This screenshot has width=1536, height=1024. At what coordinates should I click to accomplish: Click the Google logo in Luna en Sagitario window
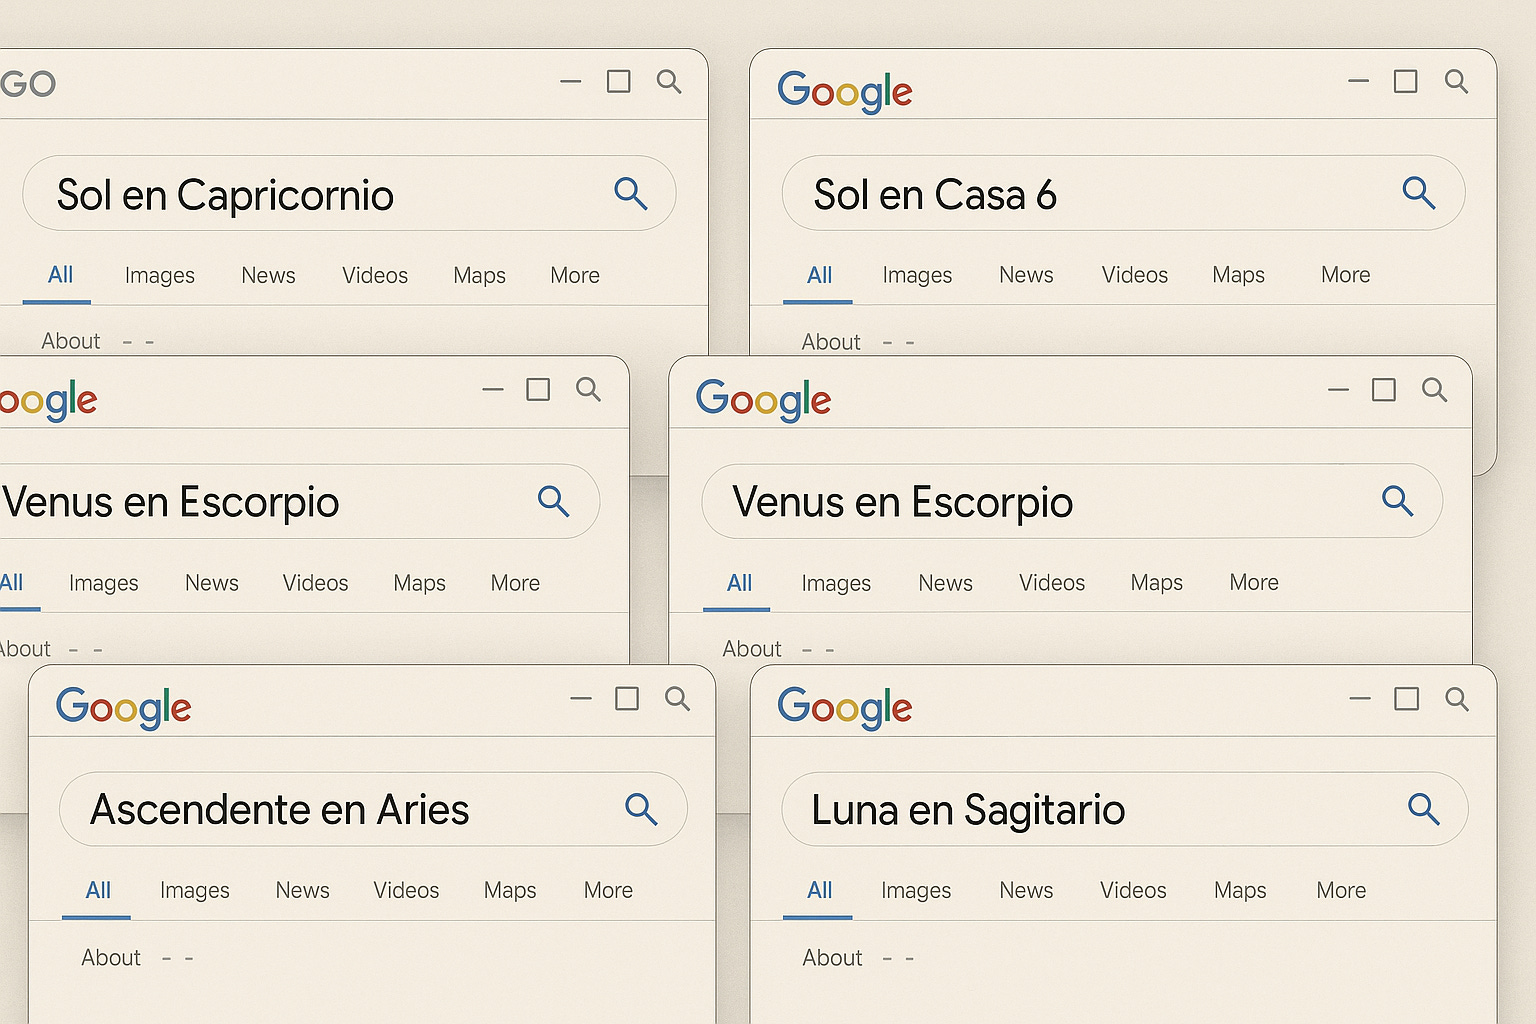[x=845, y=707]
